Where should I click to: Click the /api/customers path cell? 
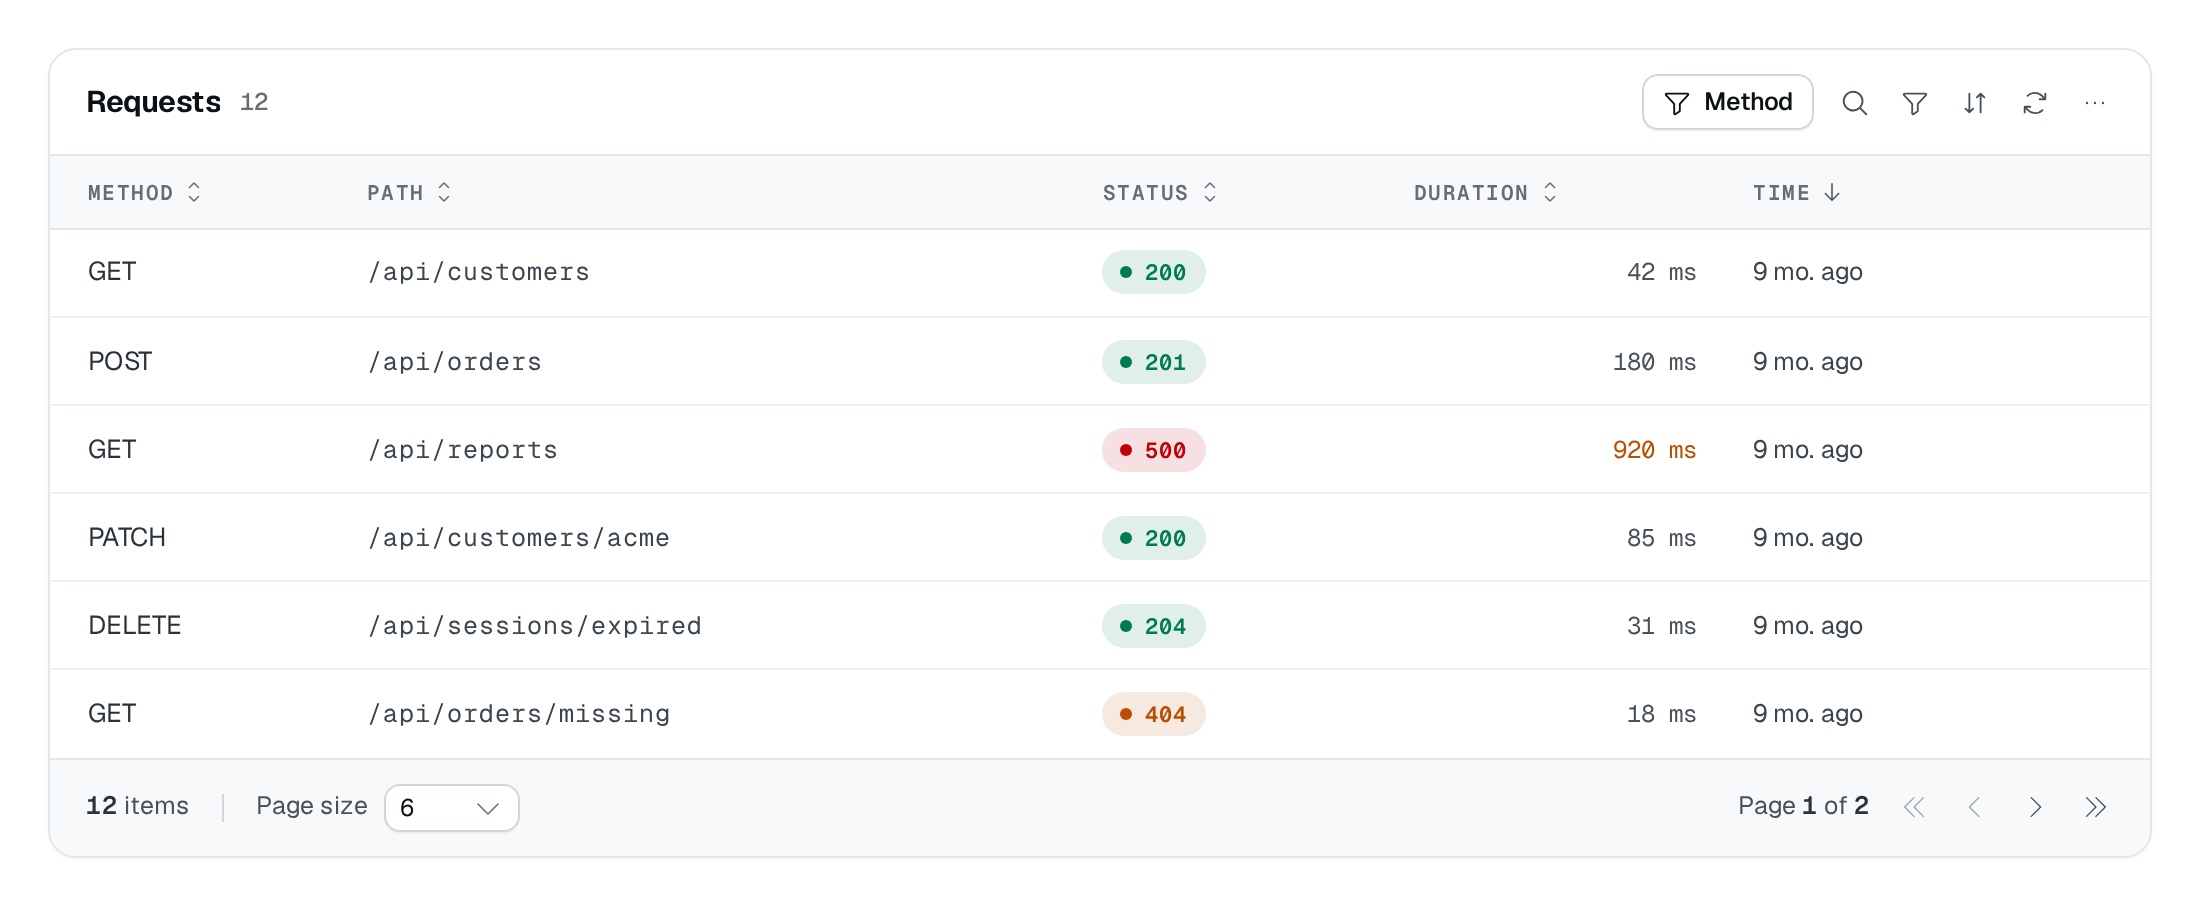pyautogui.click(x=479, y=272)
